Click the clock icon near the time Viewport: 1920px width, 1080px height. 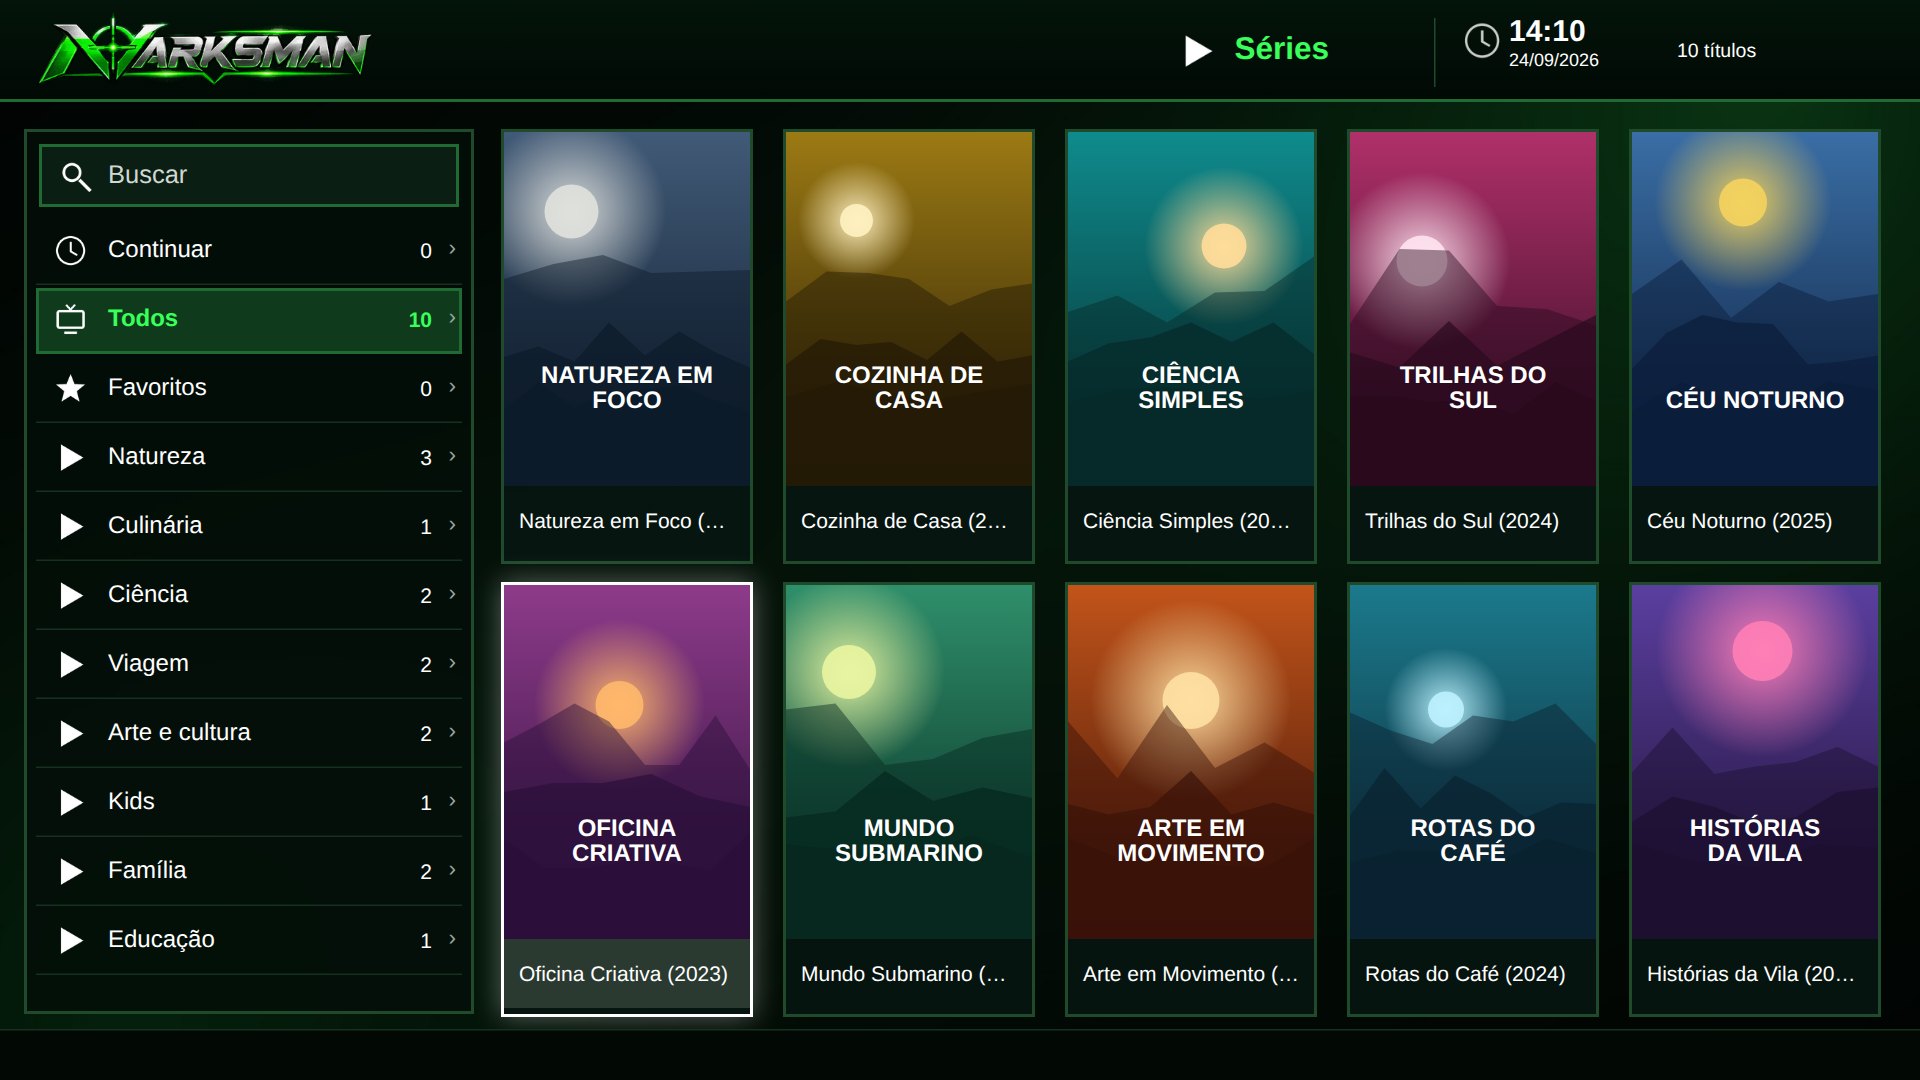point(1481,41)
